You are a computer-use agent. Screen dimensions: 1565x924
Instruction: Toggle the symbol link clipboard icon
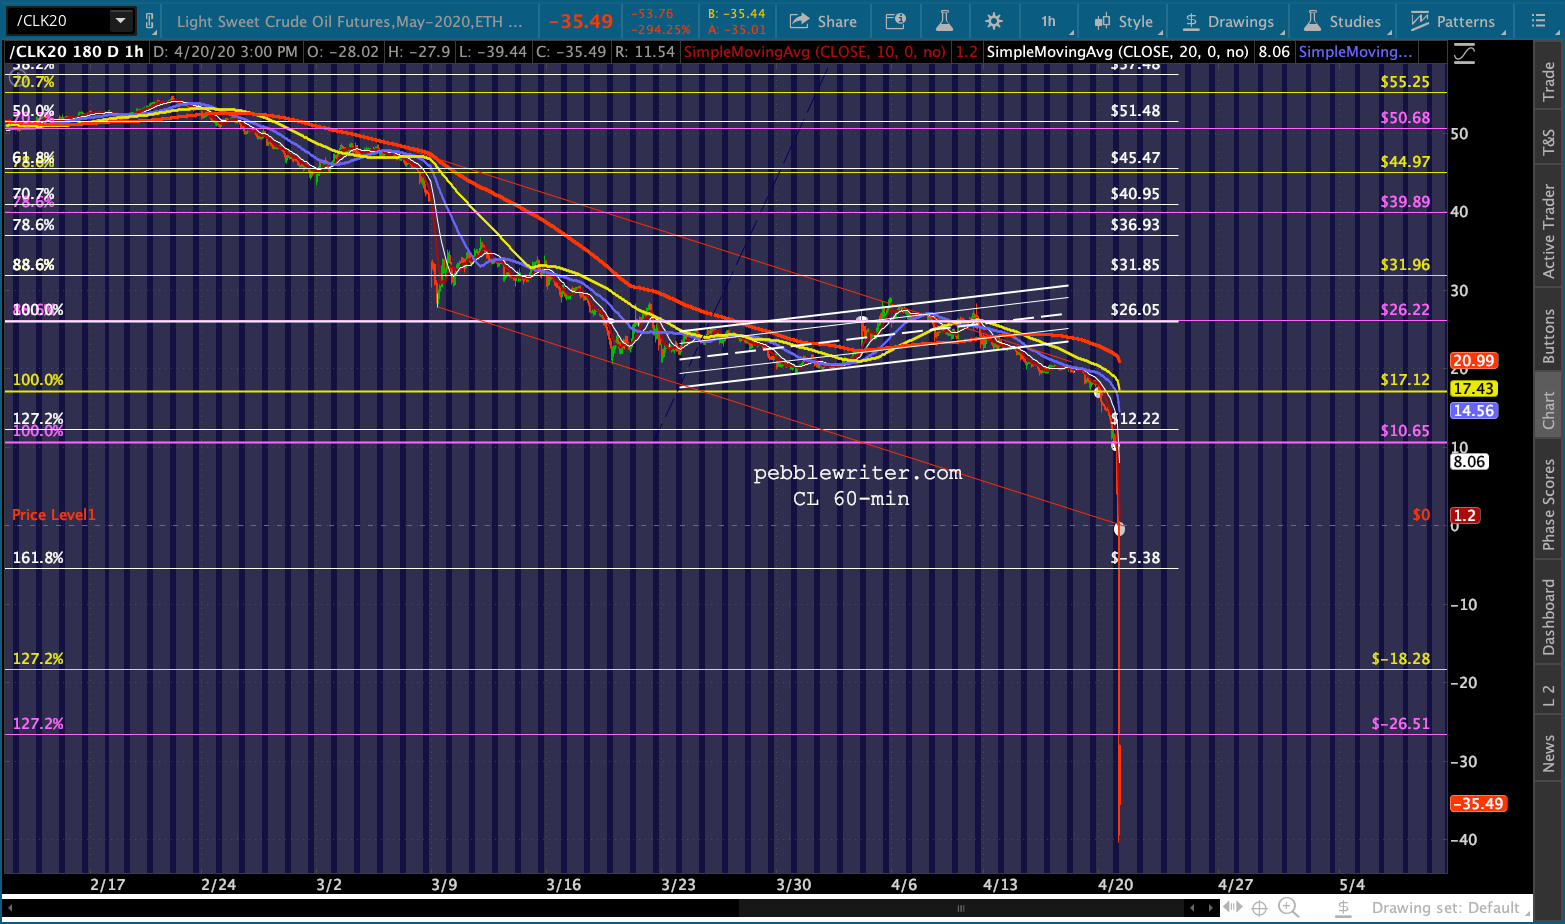coord(150,21)
